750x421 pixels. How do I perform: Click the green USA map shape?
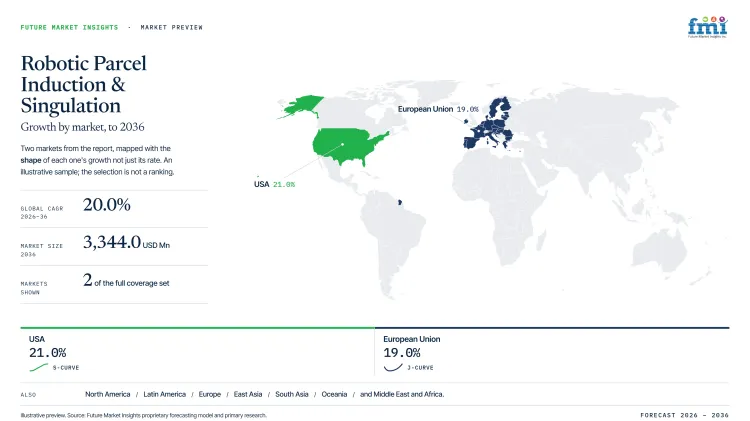coord(348,146)
